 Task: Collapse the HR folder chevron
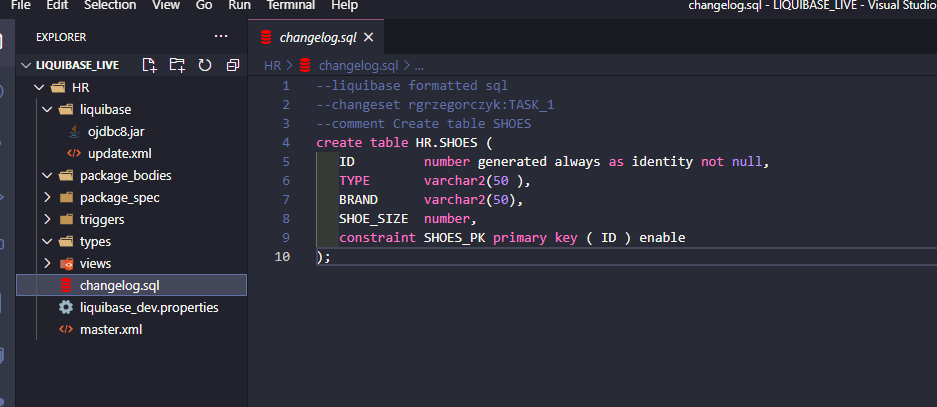[x=39, y=88]
